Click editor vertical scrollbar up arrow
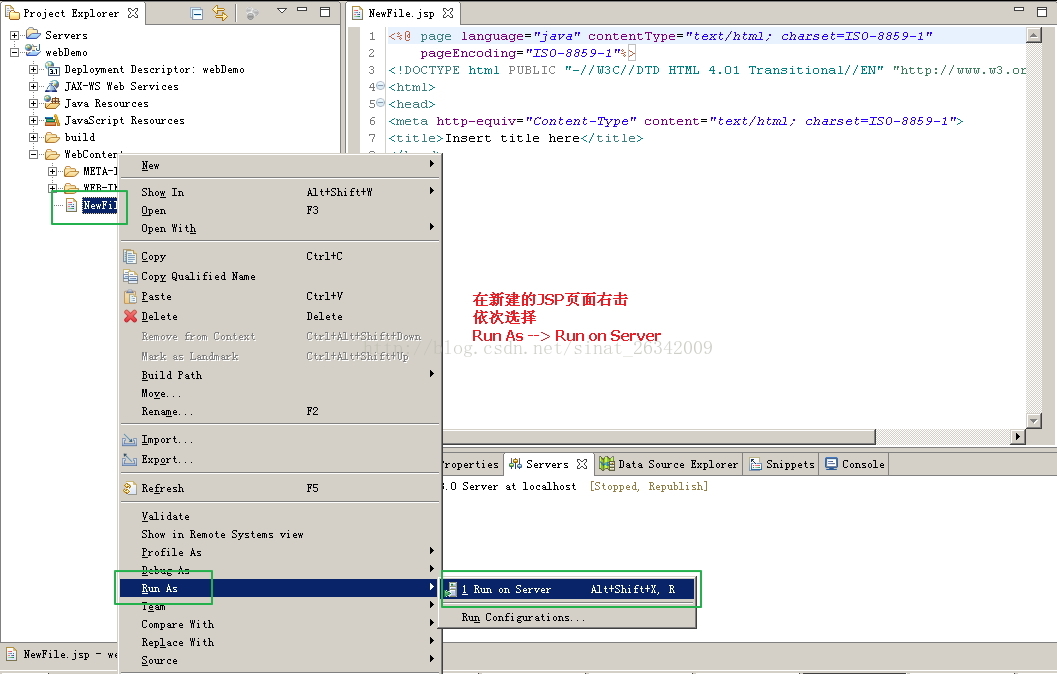The width and height of the screenshot is (1057, 674). coord(1033,35)
